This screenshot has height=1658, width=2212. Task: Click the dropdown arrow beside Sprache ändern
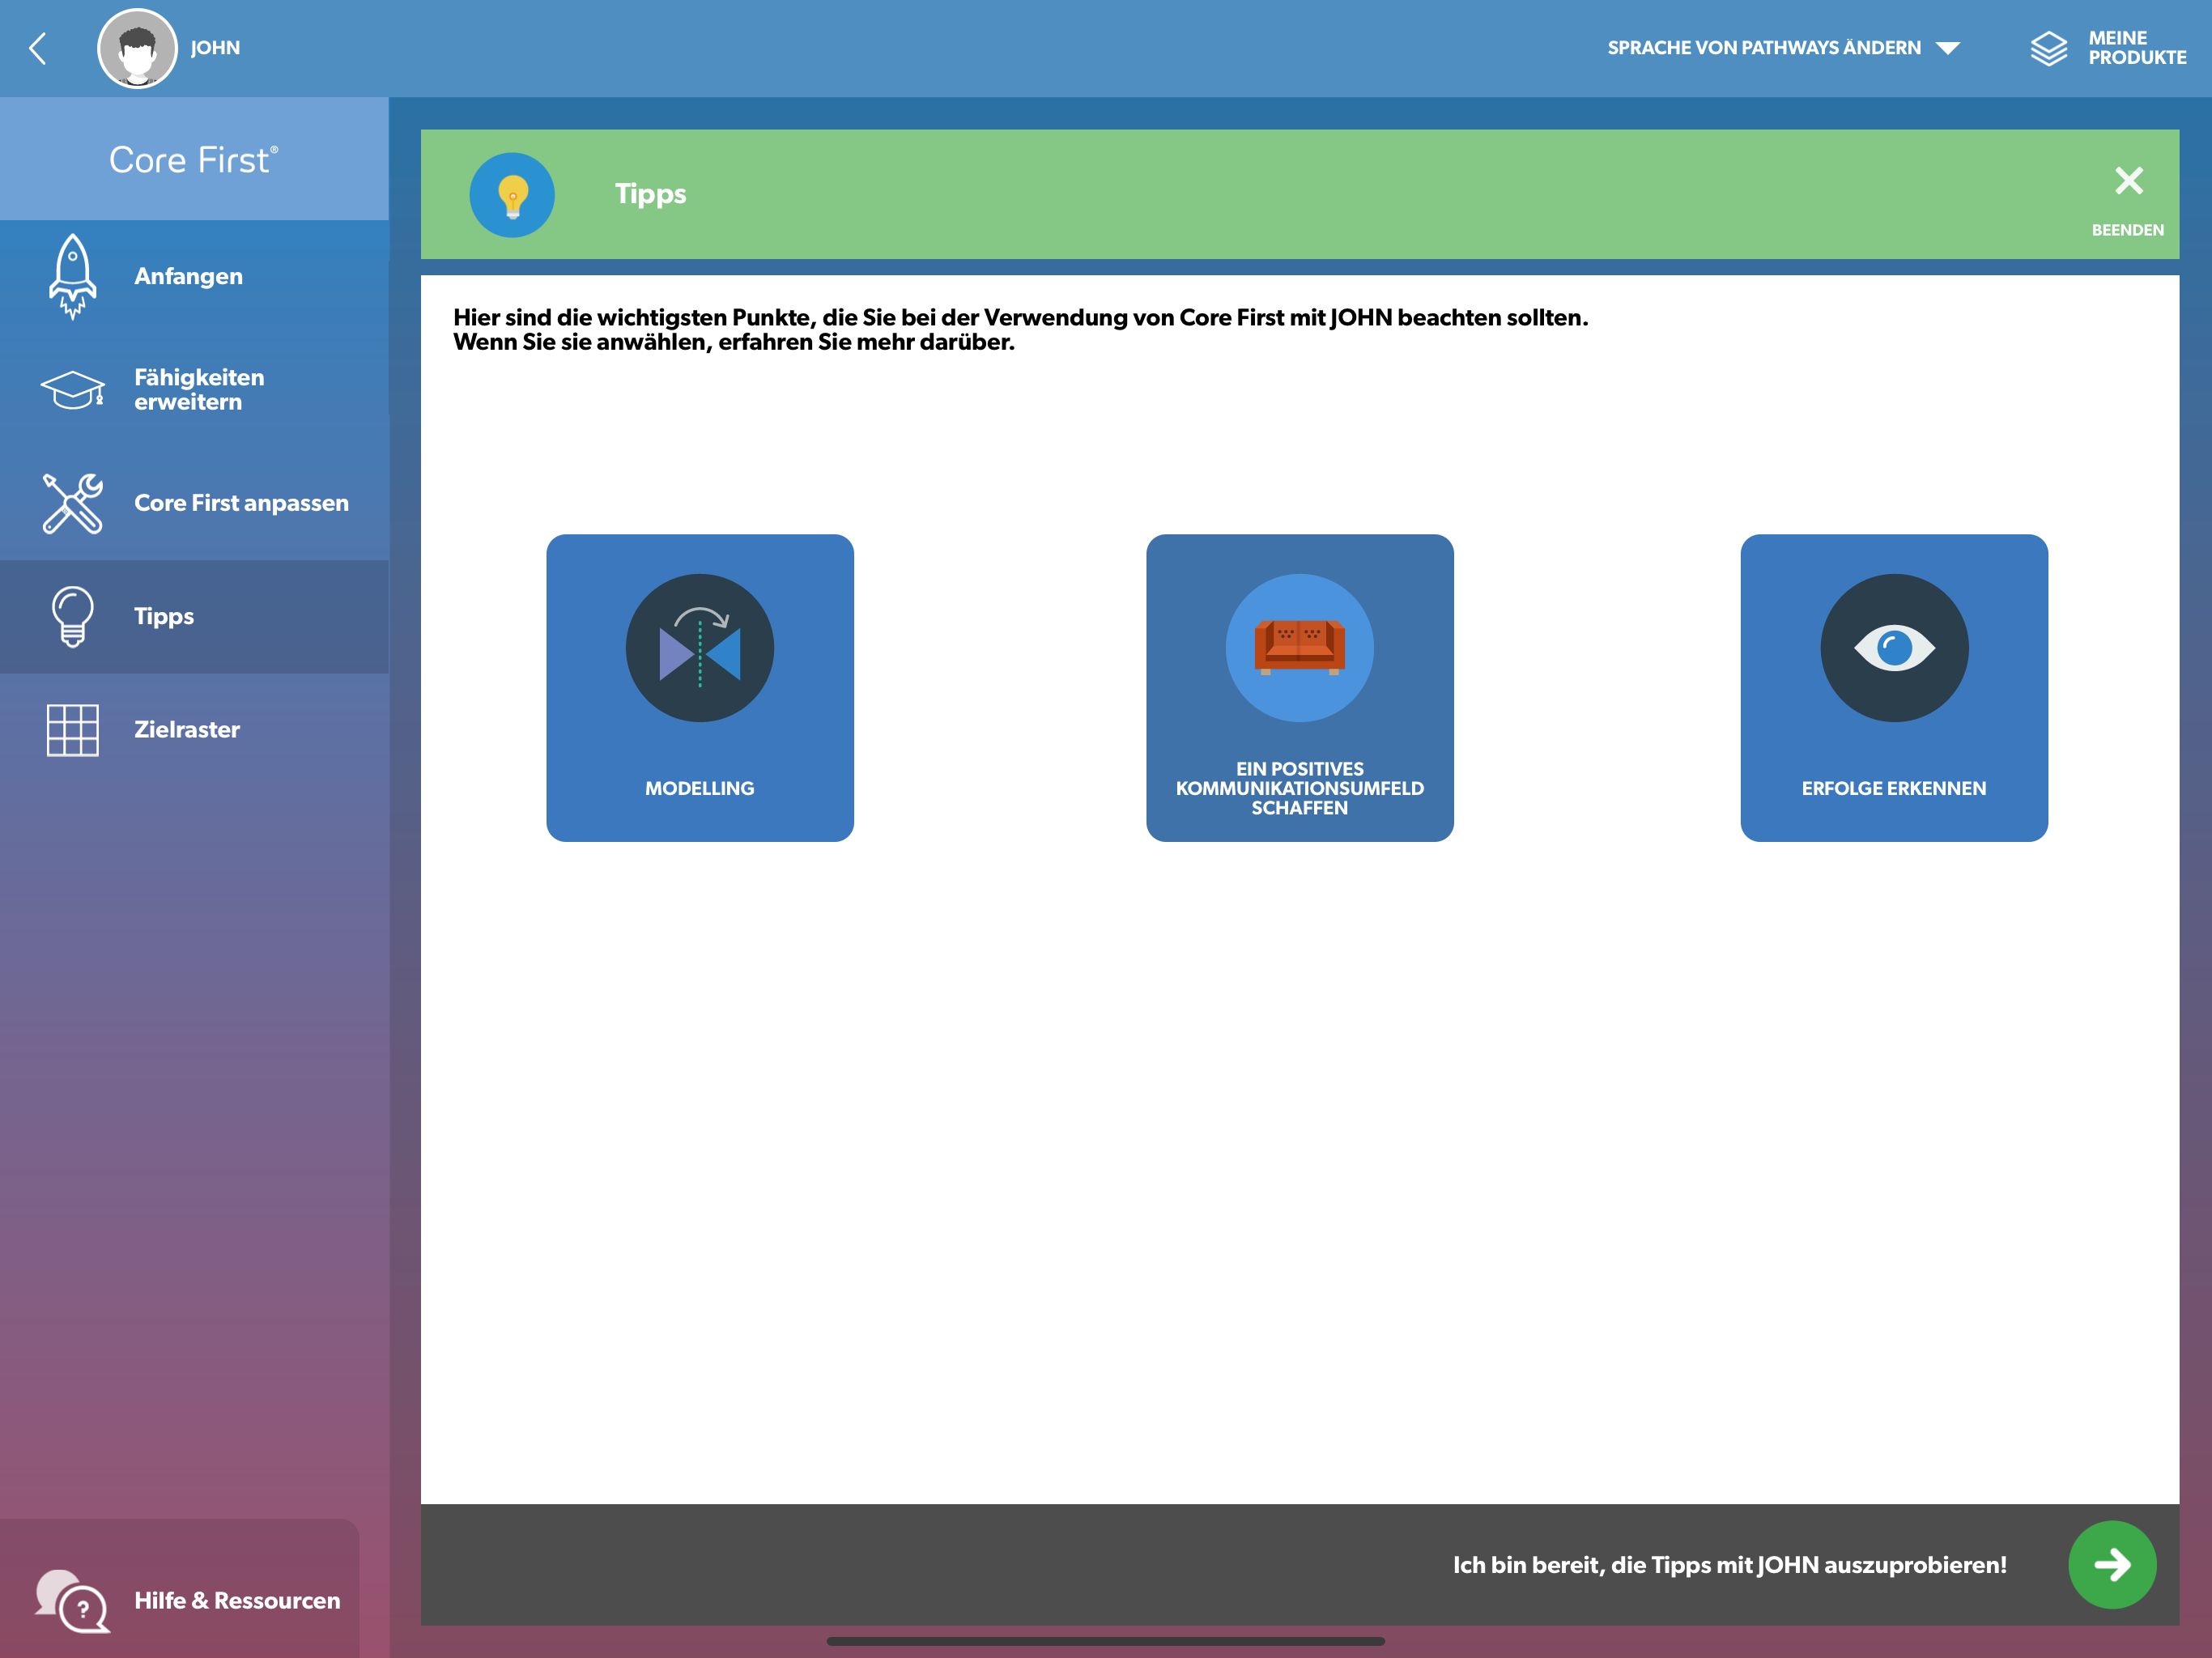(x=1947, y=48)
